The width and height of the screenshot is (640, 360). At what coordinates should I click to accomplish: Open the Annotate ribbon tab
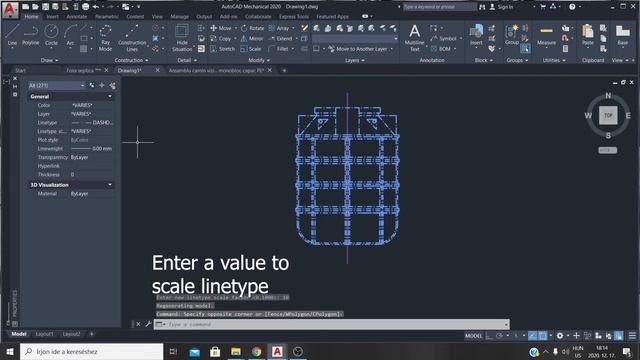[77, 17]
